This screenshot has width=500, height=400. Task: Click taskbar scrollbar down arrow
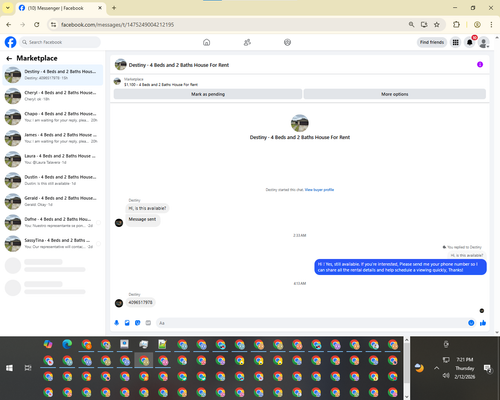[407, 397]
